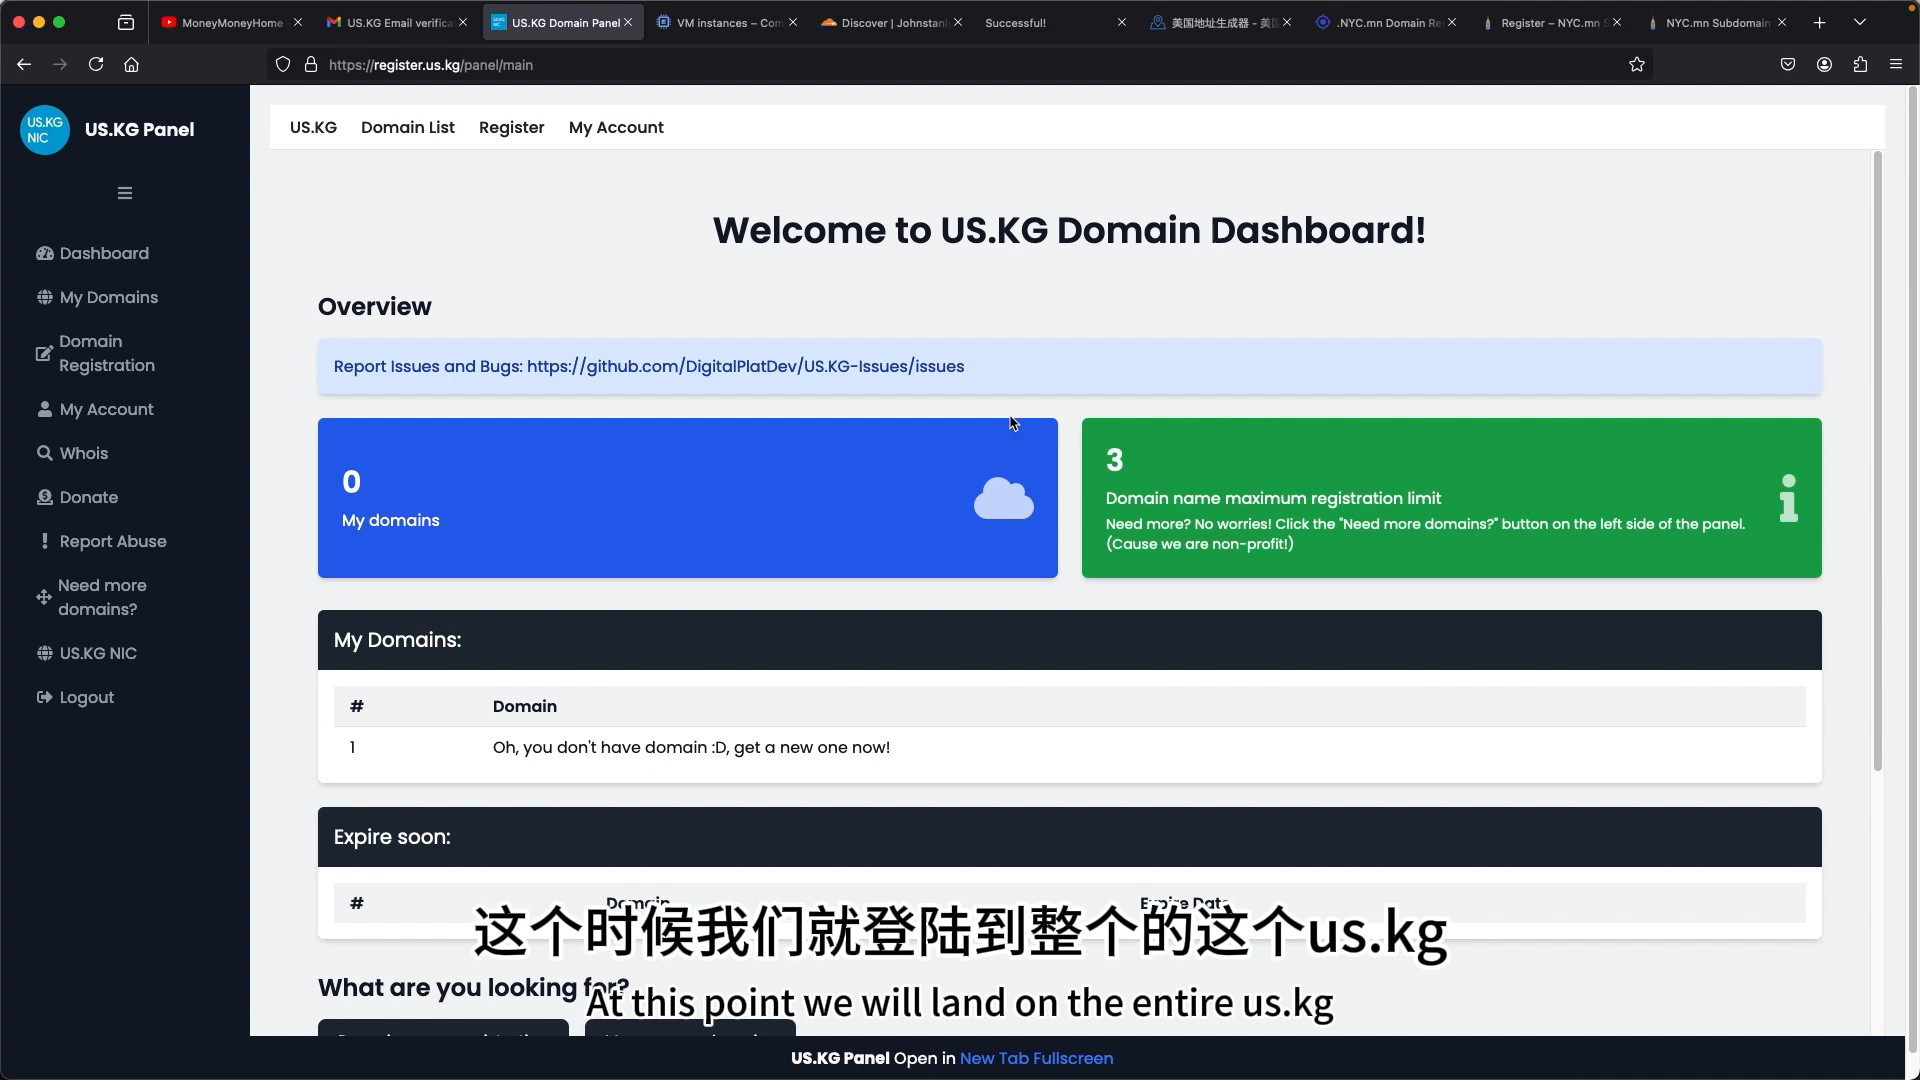The width and height of the screenshot is (1920, 1080).
Task: Open Register in top nav
Action: [x=512, y=127]
